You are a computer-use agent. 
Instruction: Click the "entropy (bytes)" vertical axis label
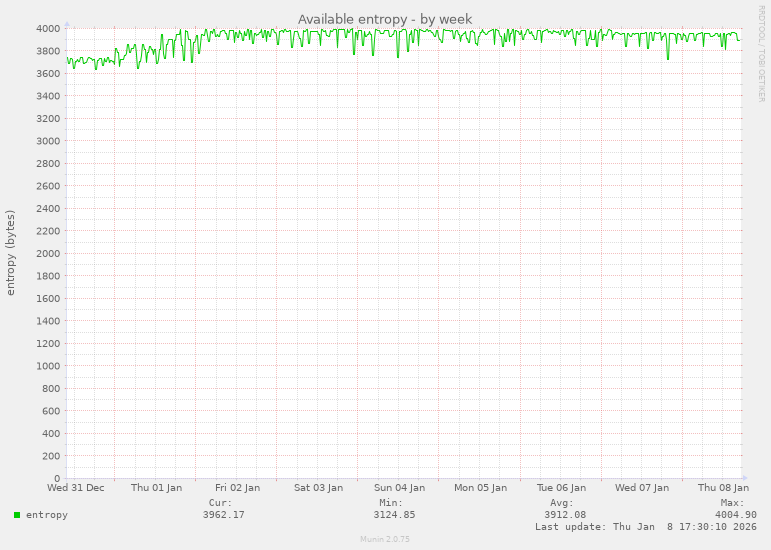[11, 252]
